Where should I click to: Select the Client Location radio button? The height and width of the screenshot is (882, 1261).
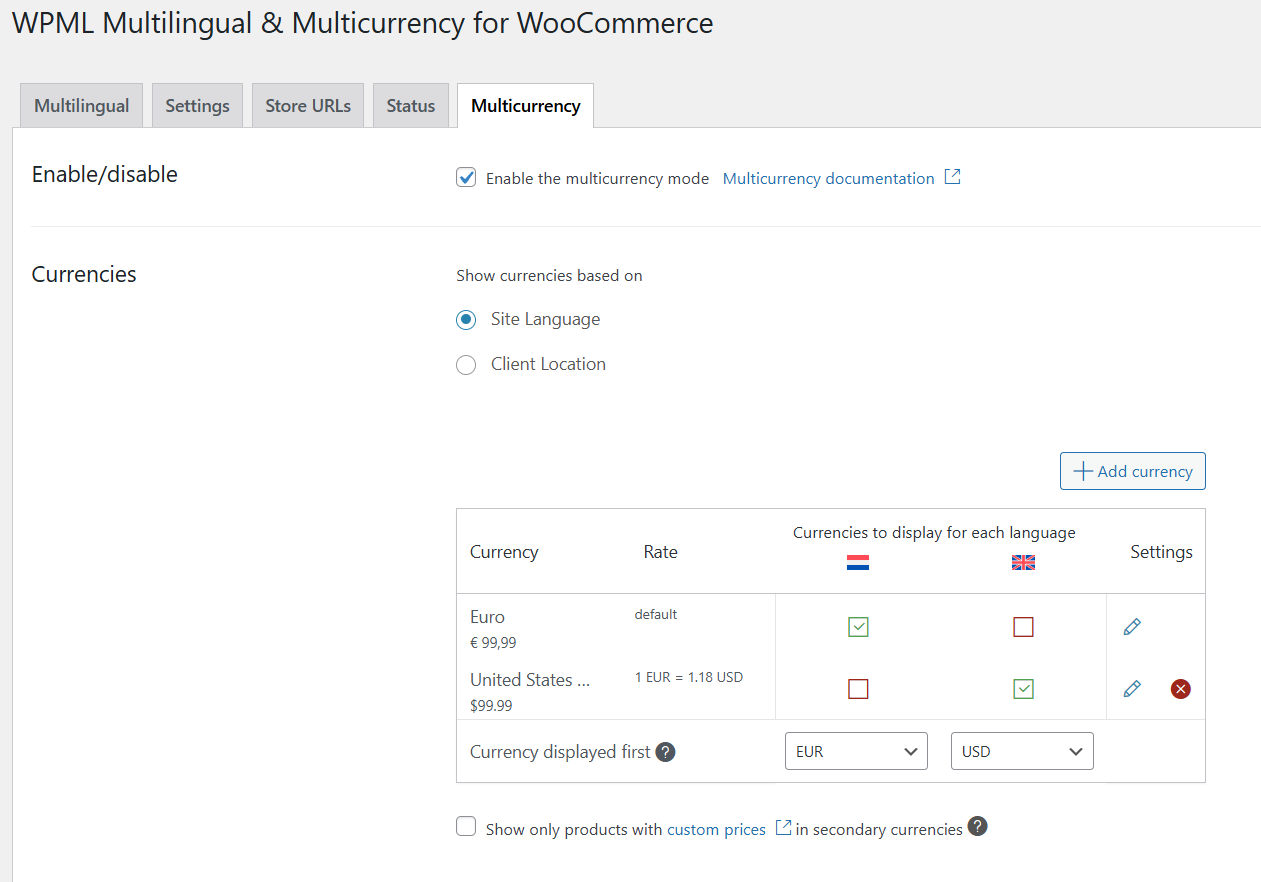pos(466,365)
